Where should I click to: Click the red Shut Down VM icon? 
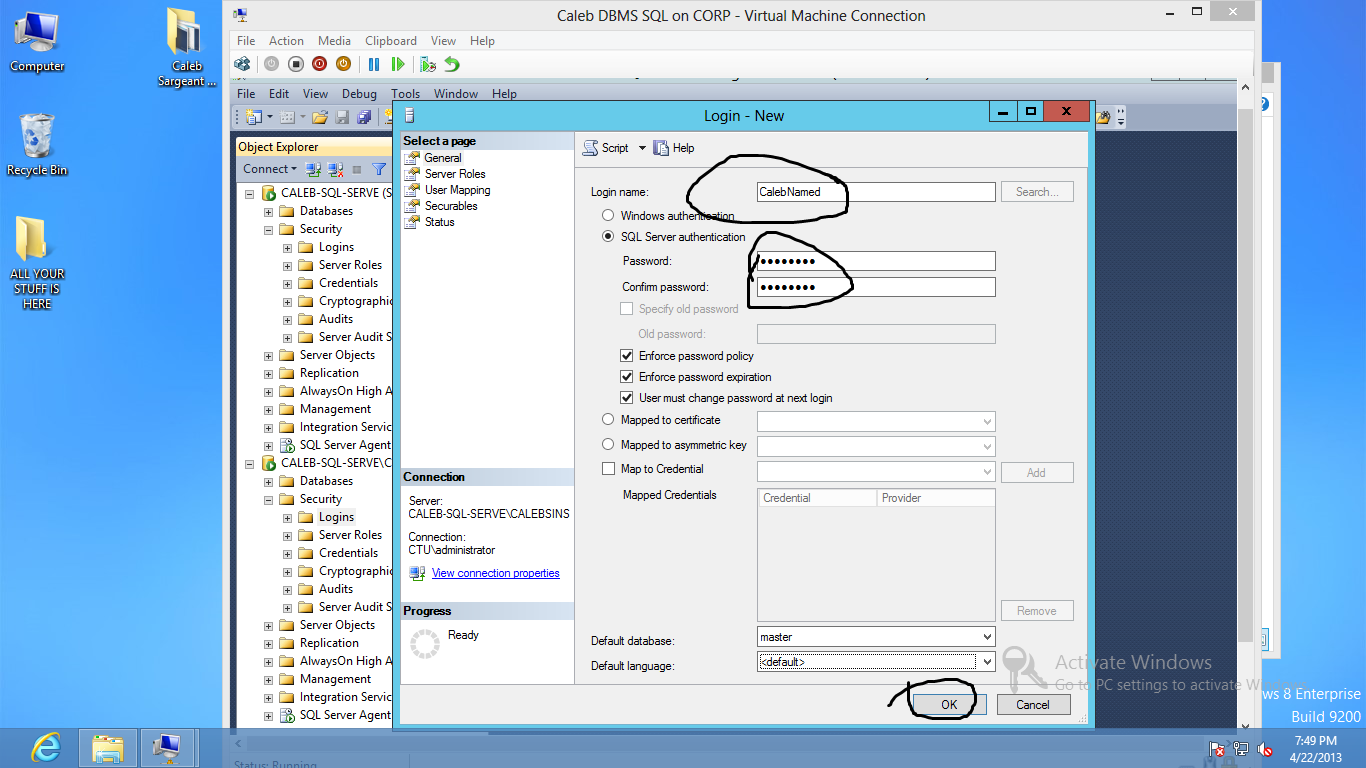click(320, 64)
